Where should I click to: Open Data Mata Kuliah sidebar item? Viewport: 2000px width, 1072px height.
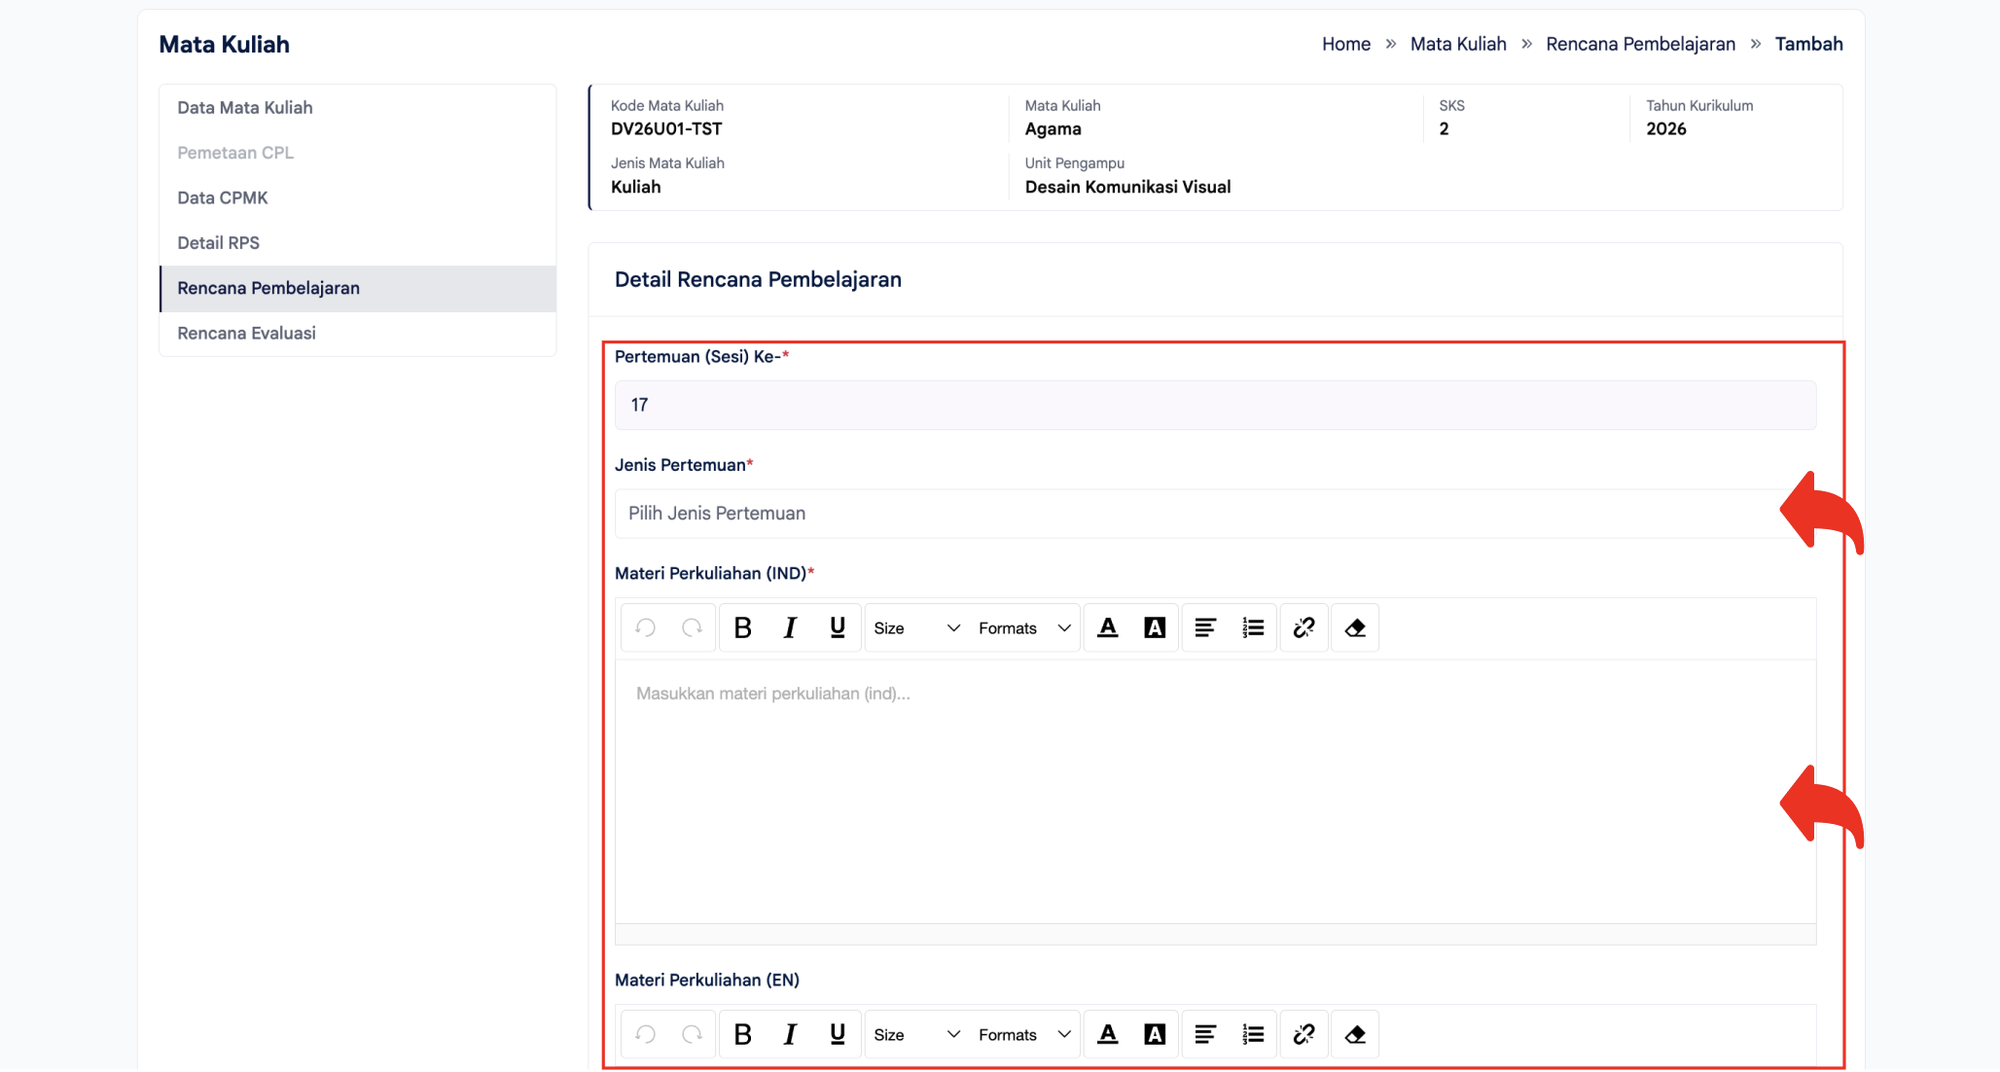click(358, 108)
